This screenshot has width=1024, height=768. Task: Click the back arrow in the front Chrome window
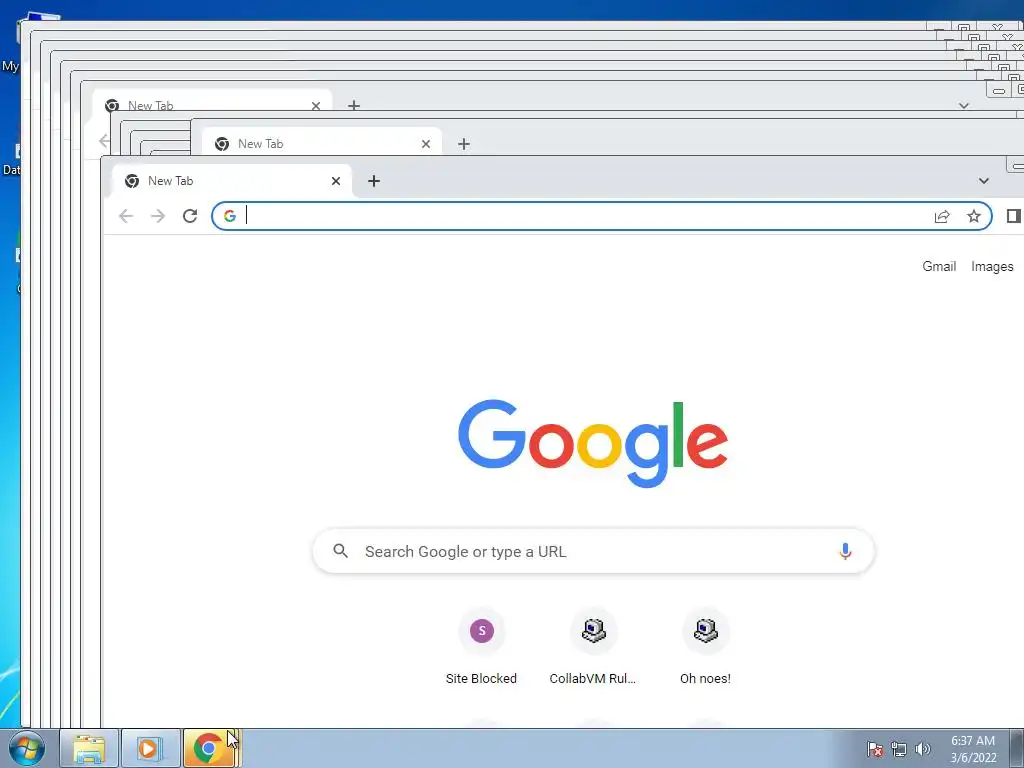[x=125, y=216]
